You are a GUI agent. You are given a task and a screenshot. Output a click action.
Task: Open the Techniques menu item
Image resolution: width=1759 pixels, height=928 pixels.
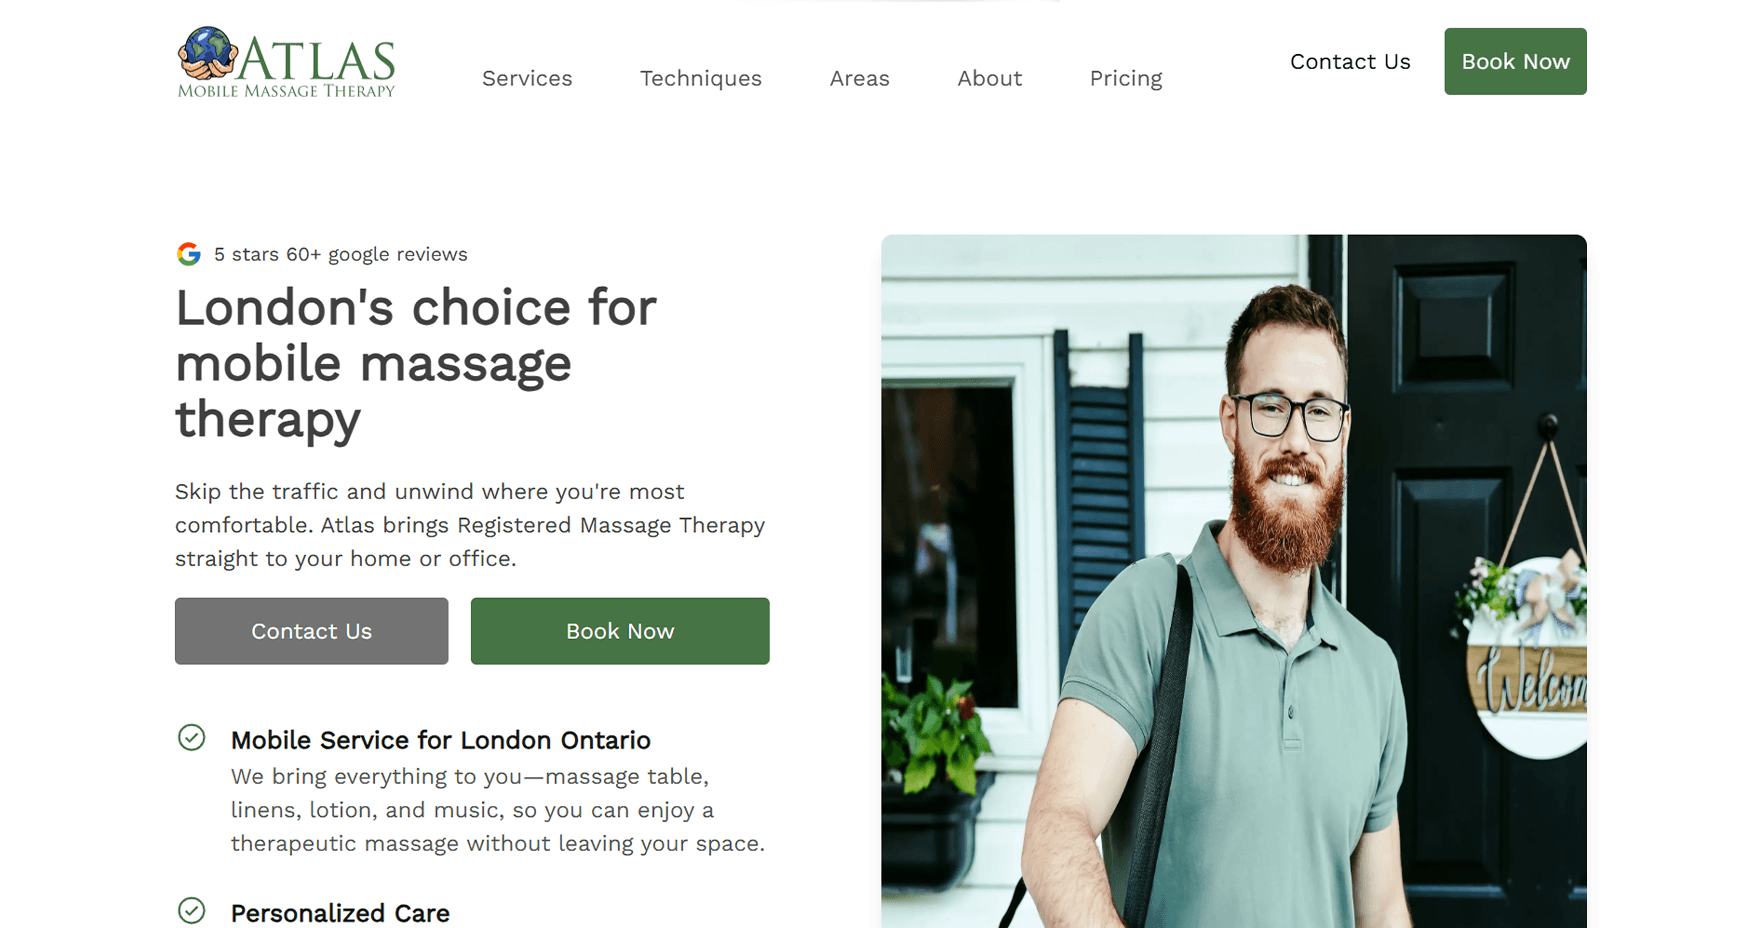(x=701, y=78)
